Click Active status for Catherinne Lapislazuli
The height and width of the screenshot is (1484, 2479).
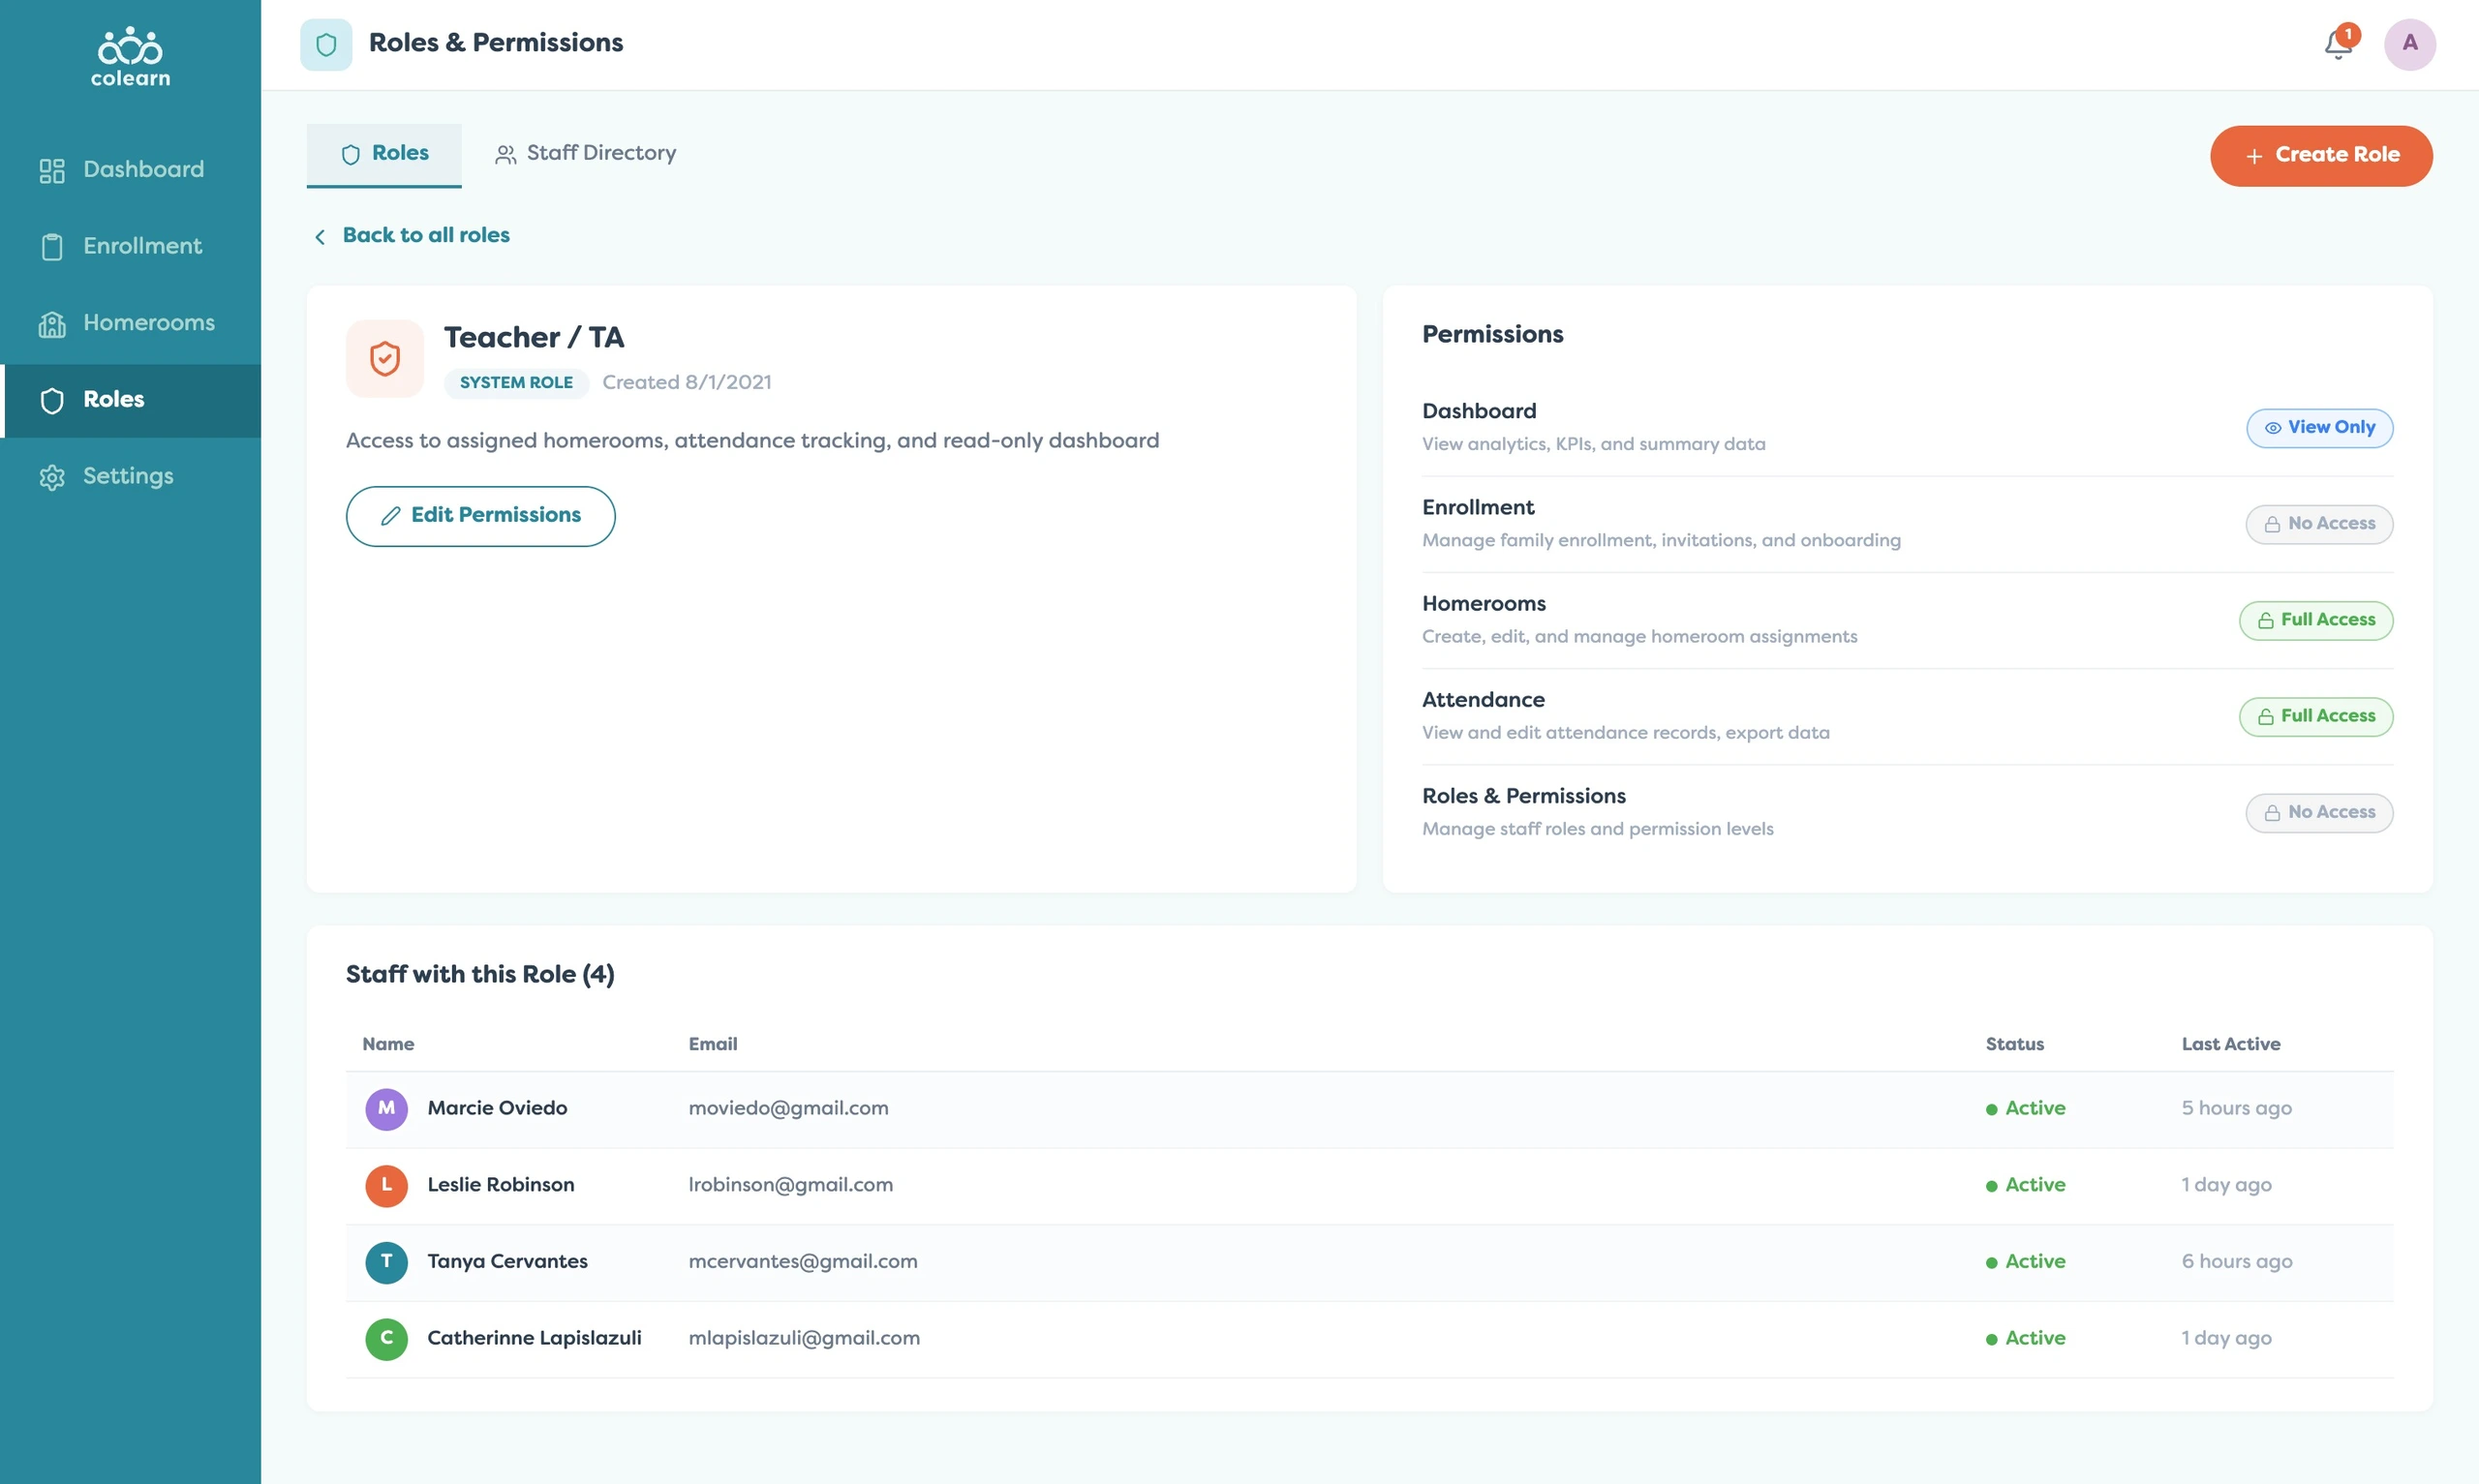pyautogui.click(x=2025, y=1338)
